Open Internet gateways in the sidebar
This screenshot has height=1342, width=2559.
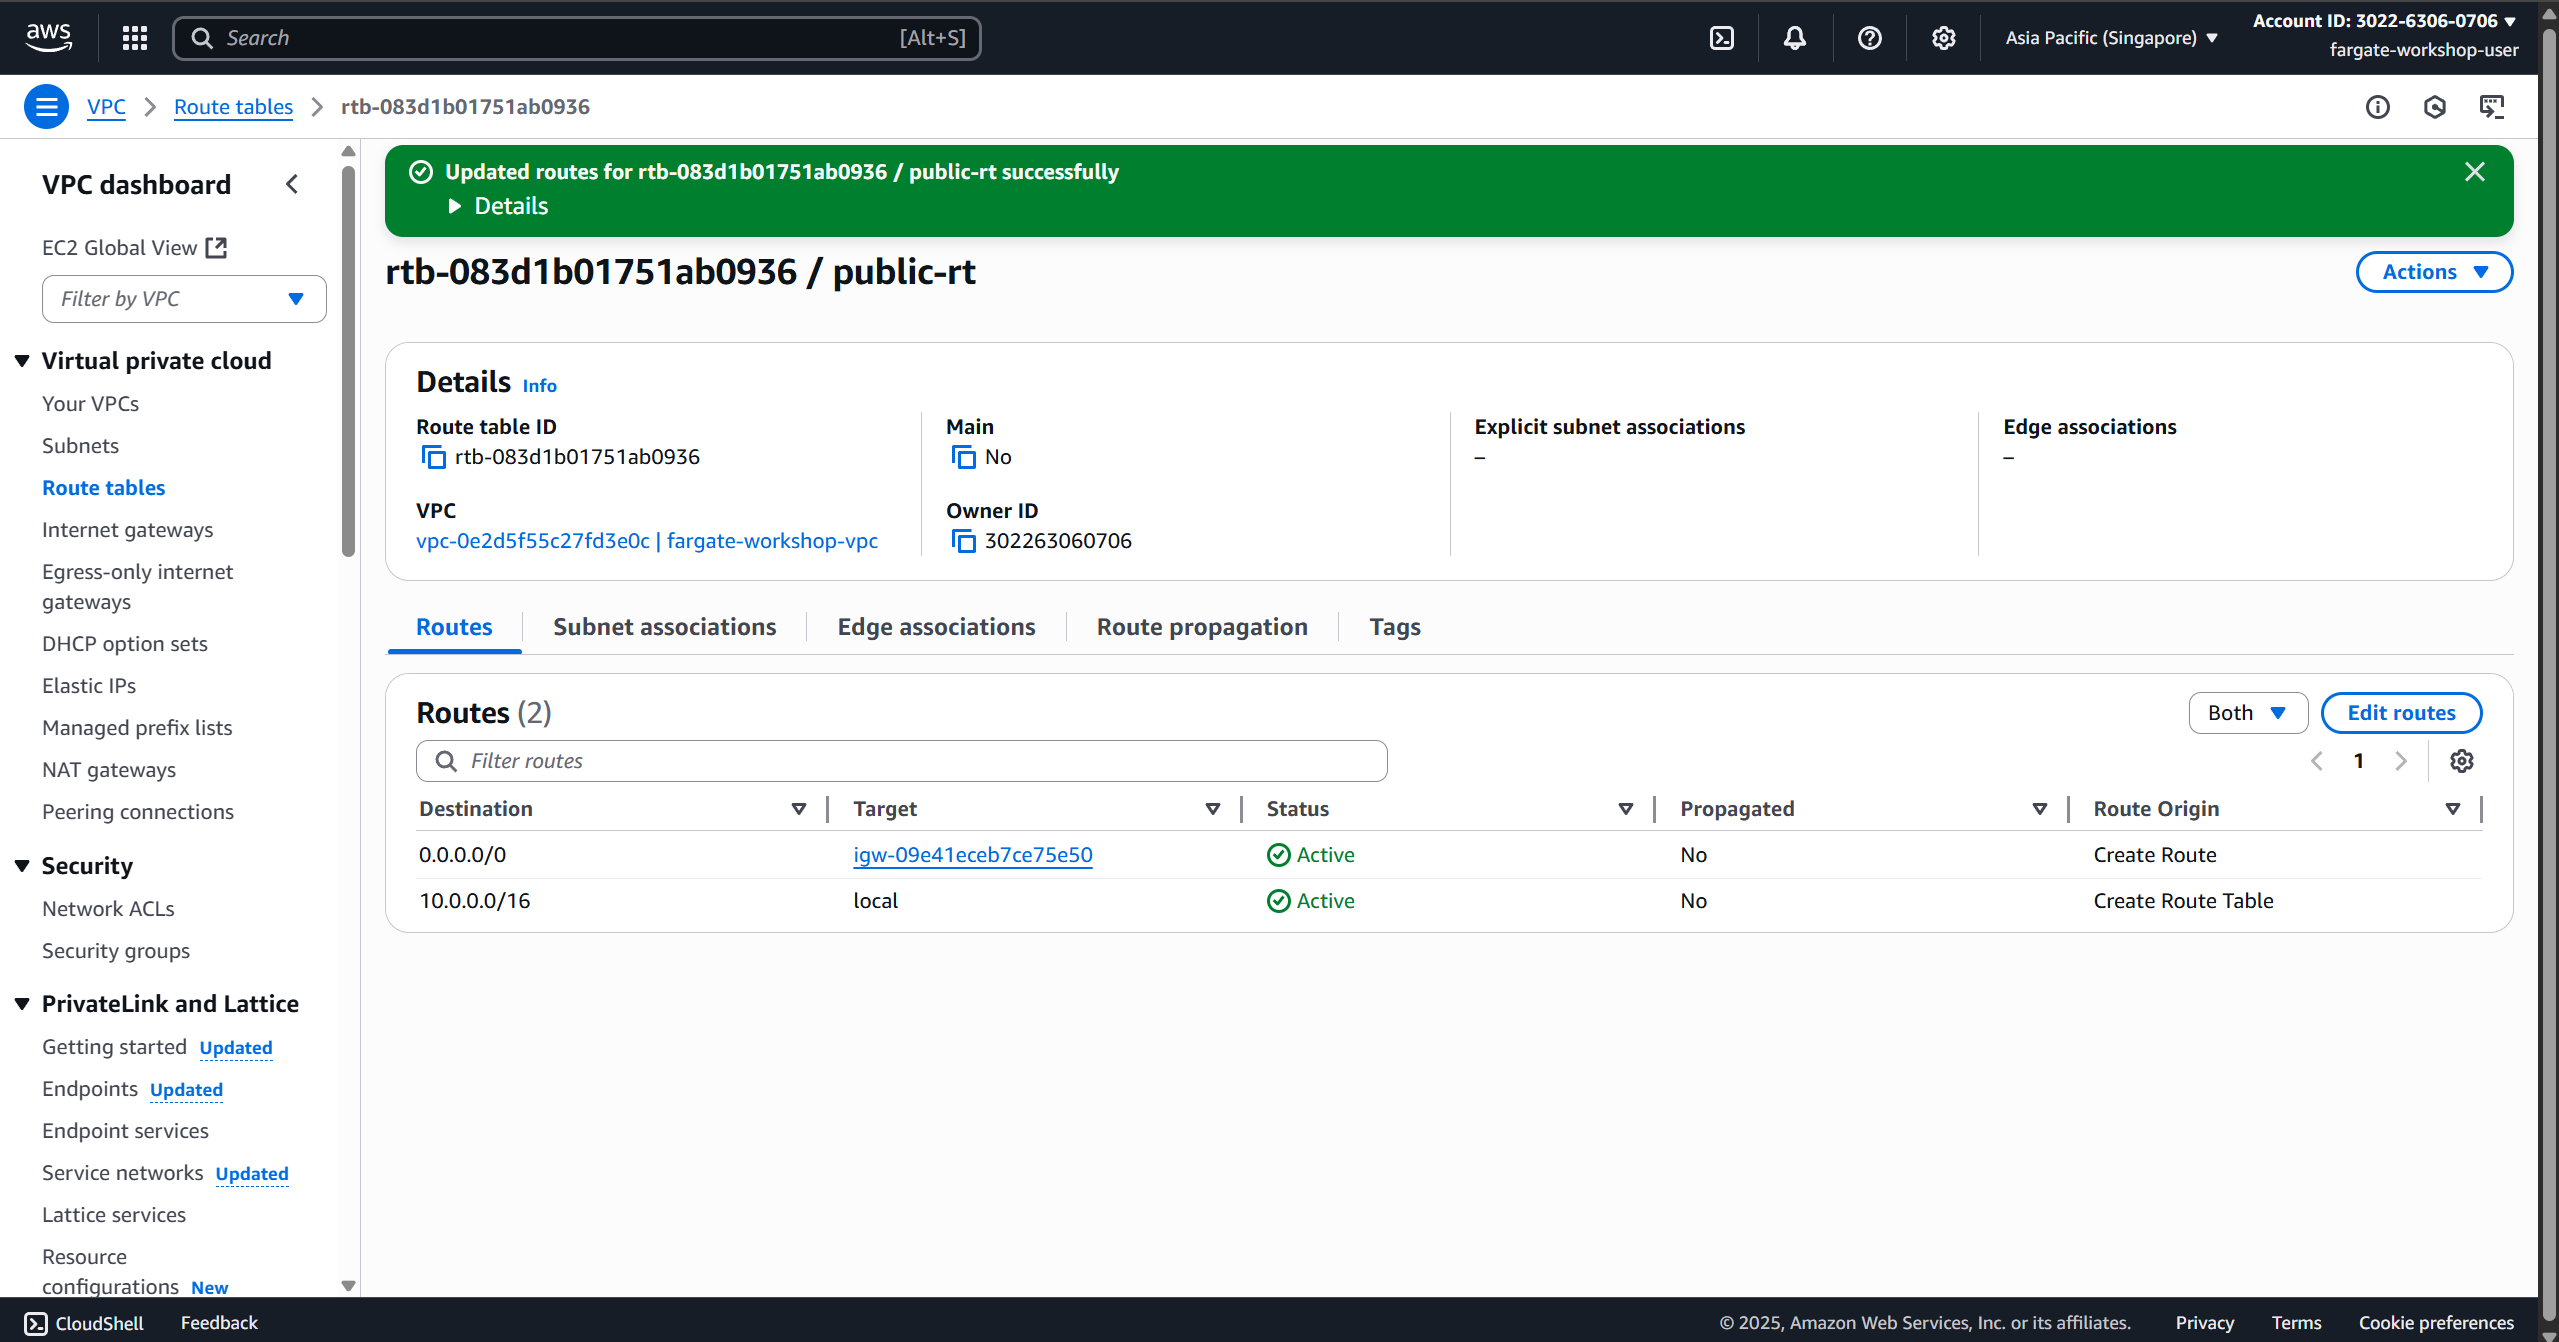[x=127, y=530]
